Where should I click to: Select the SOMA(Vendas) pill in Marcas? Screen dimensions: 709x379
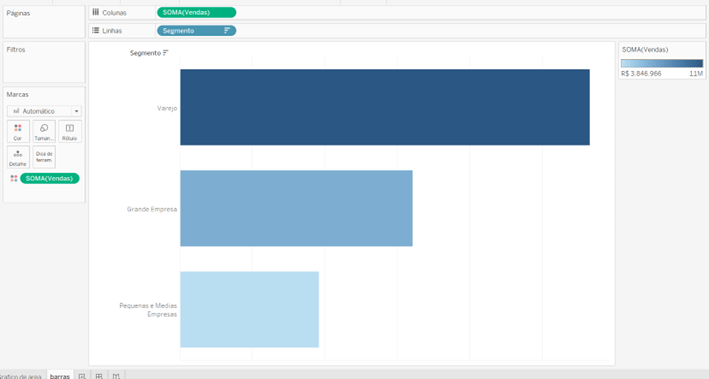50,179
